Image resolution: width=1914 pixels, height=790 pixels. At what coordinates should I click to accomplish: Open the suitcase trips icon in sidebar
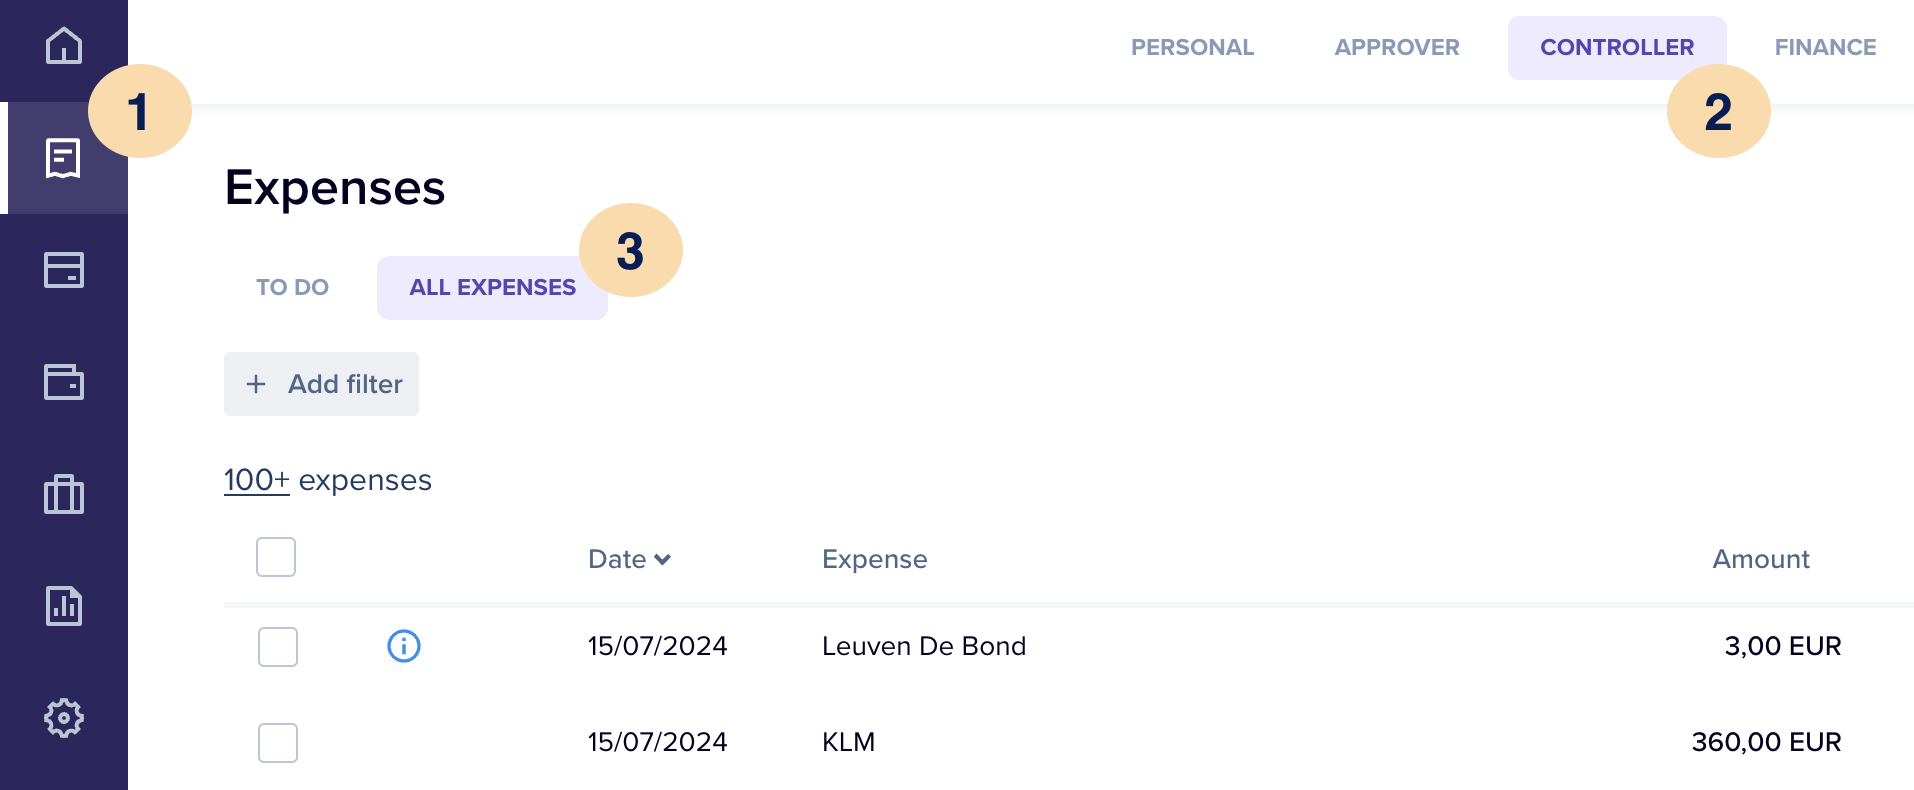click(x=64, y=494)
